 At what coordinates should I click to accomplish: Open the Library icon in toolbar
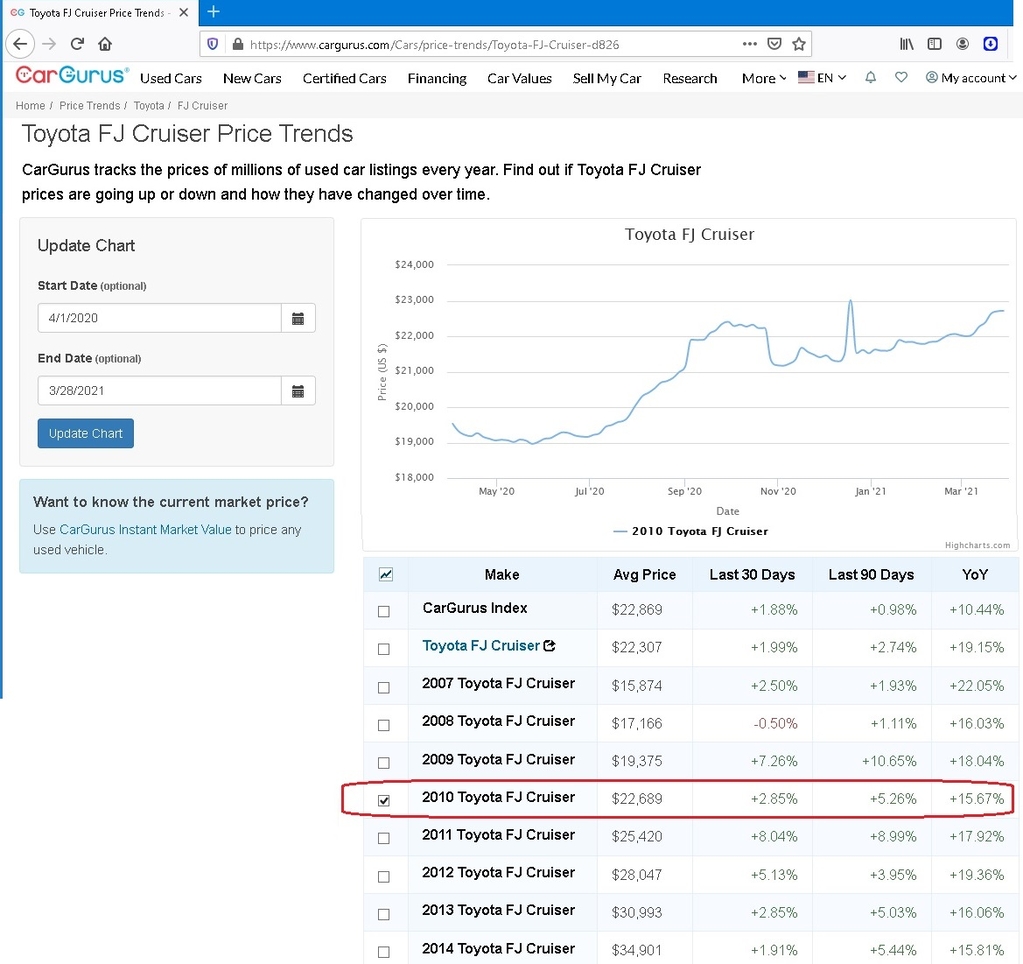click(906, 44)
